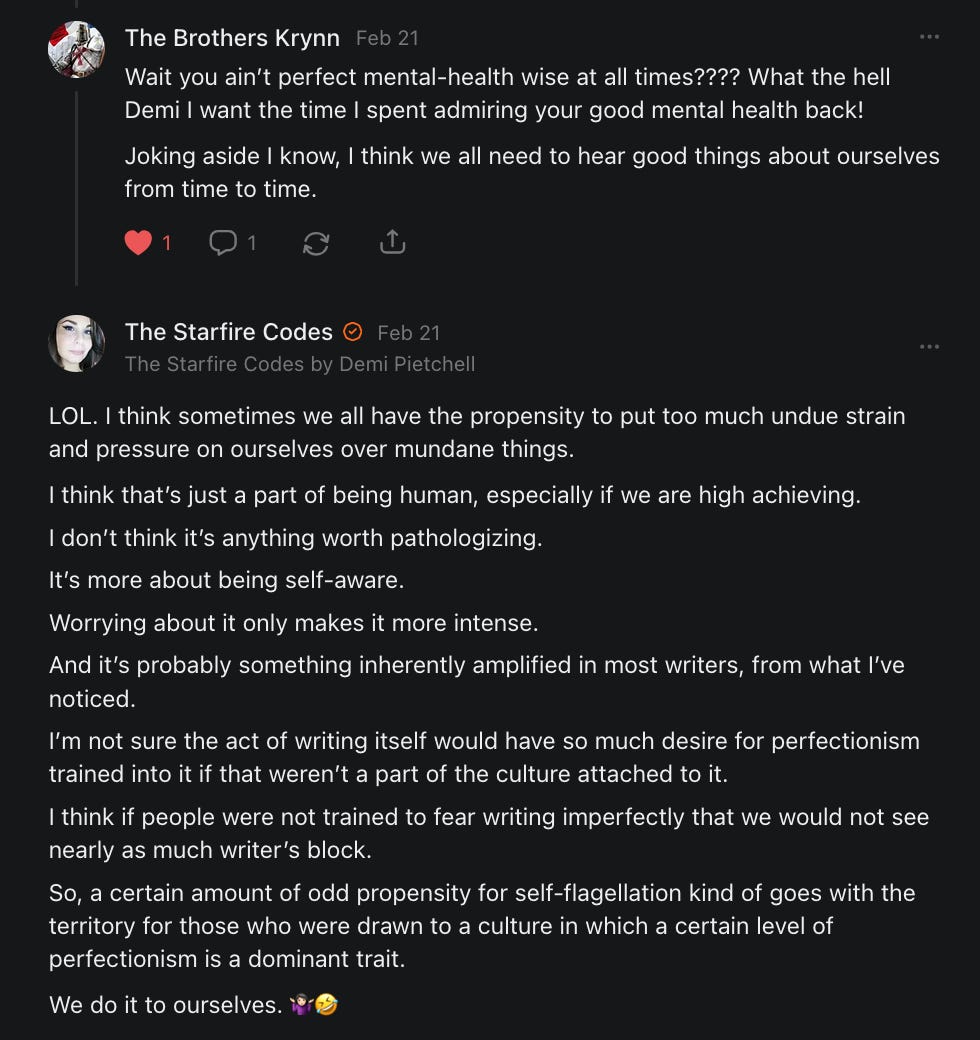Click the share upload-arrow icon
Image resolution: width=980 pixels, height=1040 pixels.
click(392, 243)
